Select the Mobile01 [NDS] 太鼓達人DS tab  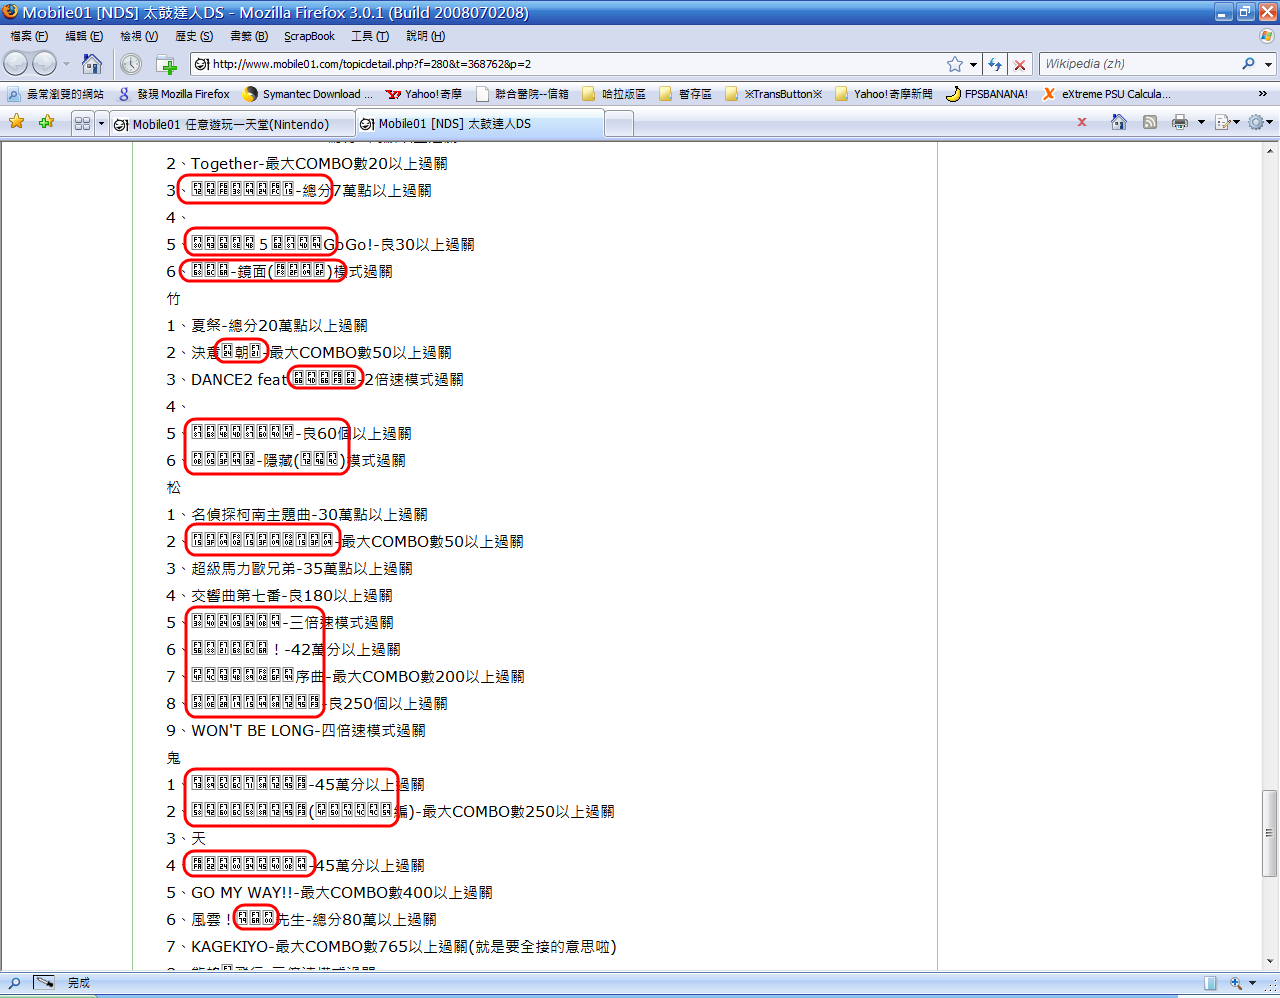tap(480, 123)
